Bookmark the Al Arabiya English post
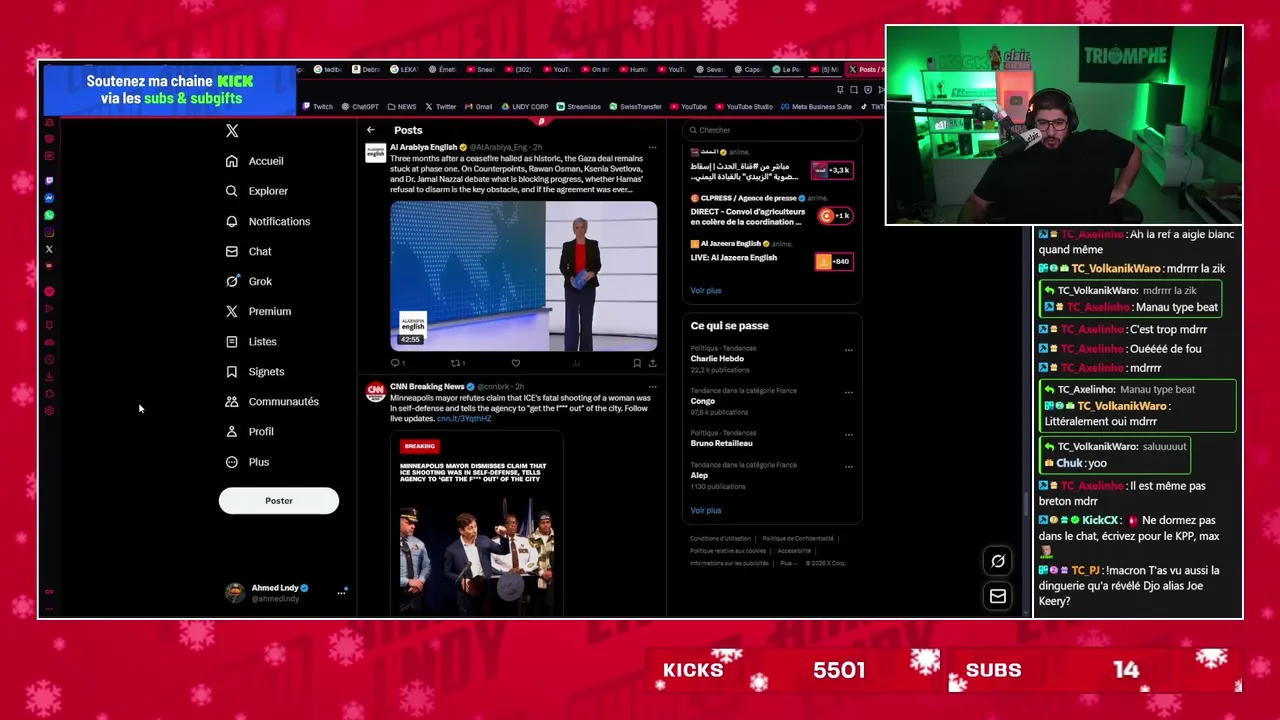1280x720 pixels. (x=637, y=363)
